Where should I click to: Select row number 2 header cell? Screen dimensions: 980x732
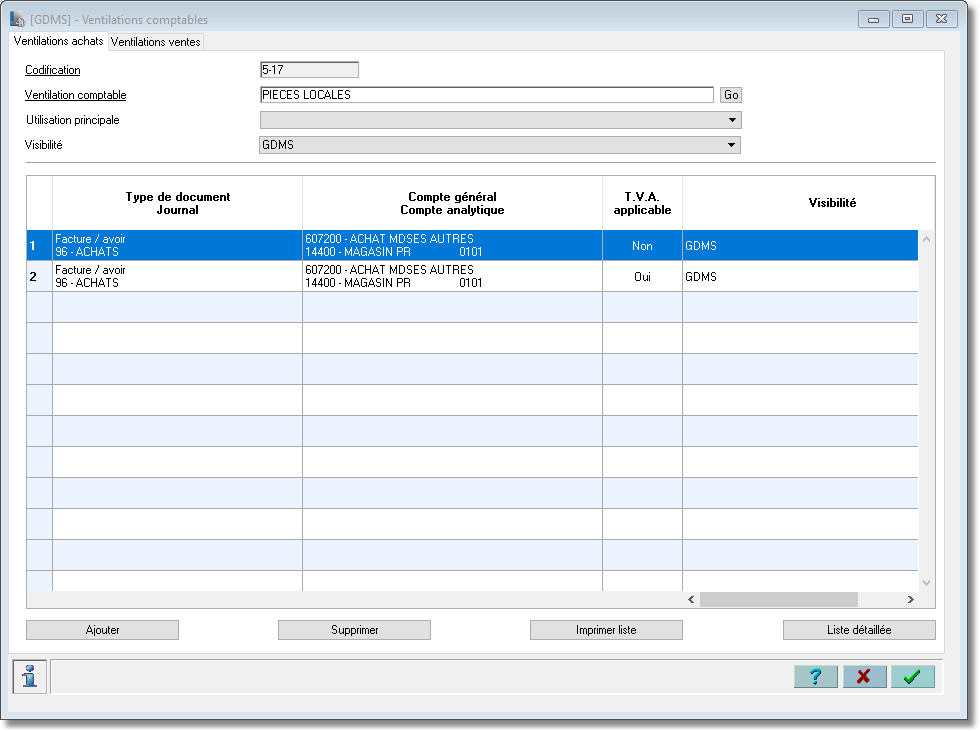point(39,276)
